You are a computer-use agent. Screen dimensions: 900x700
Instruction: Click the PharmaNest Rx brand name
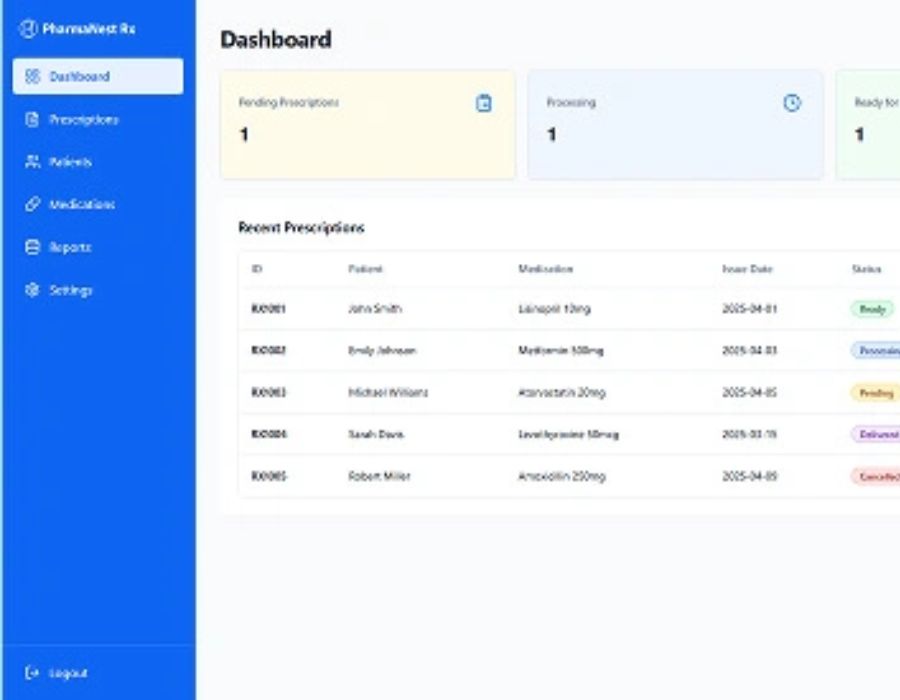pyautogui.click(x=89, y=29)
